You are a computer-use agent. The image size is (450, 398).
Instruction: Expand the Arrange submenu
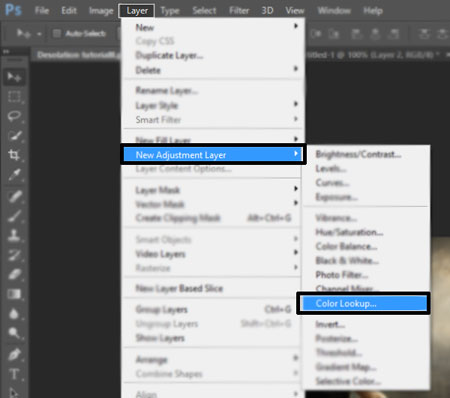[213, 359]
